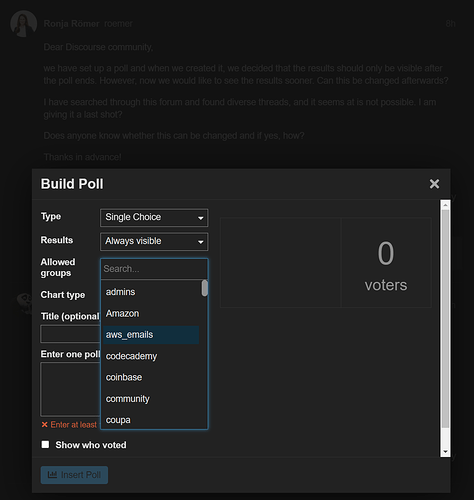Select the coupa group option
The image size is (474, 500).
click(151, 420)
